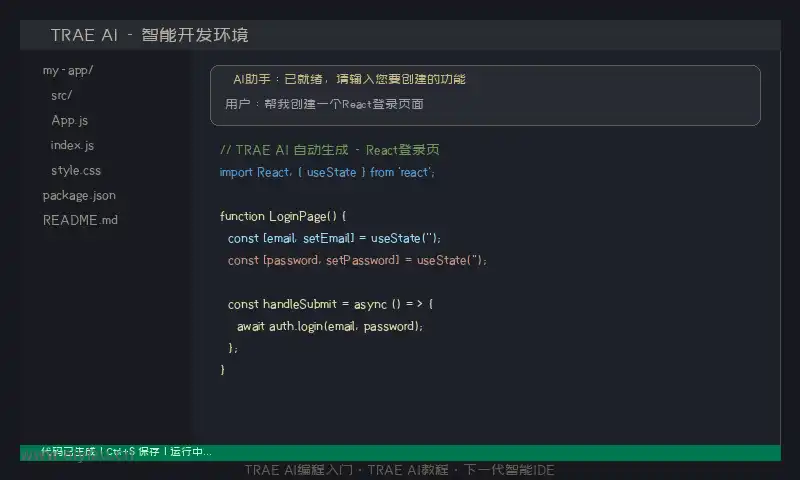Open the my-app/ root folder
The height and width of the screenshot is (480, 800).
coord(68,70)
